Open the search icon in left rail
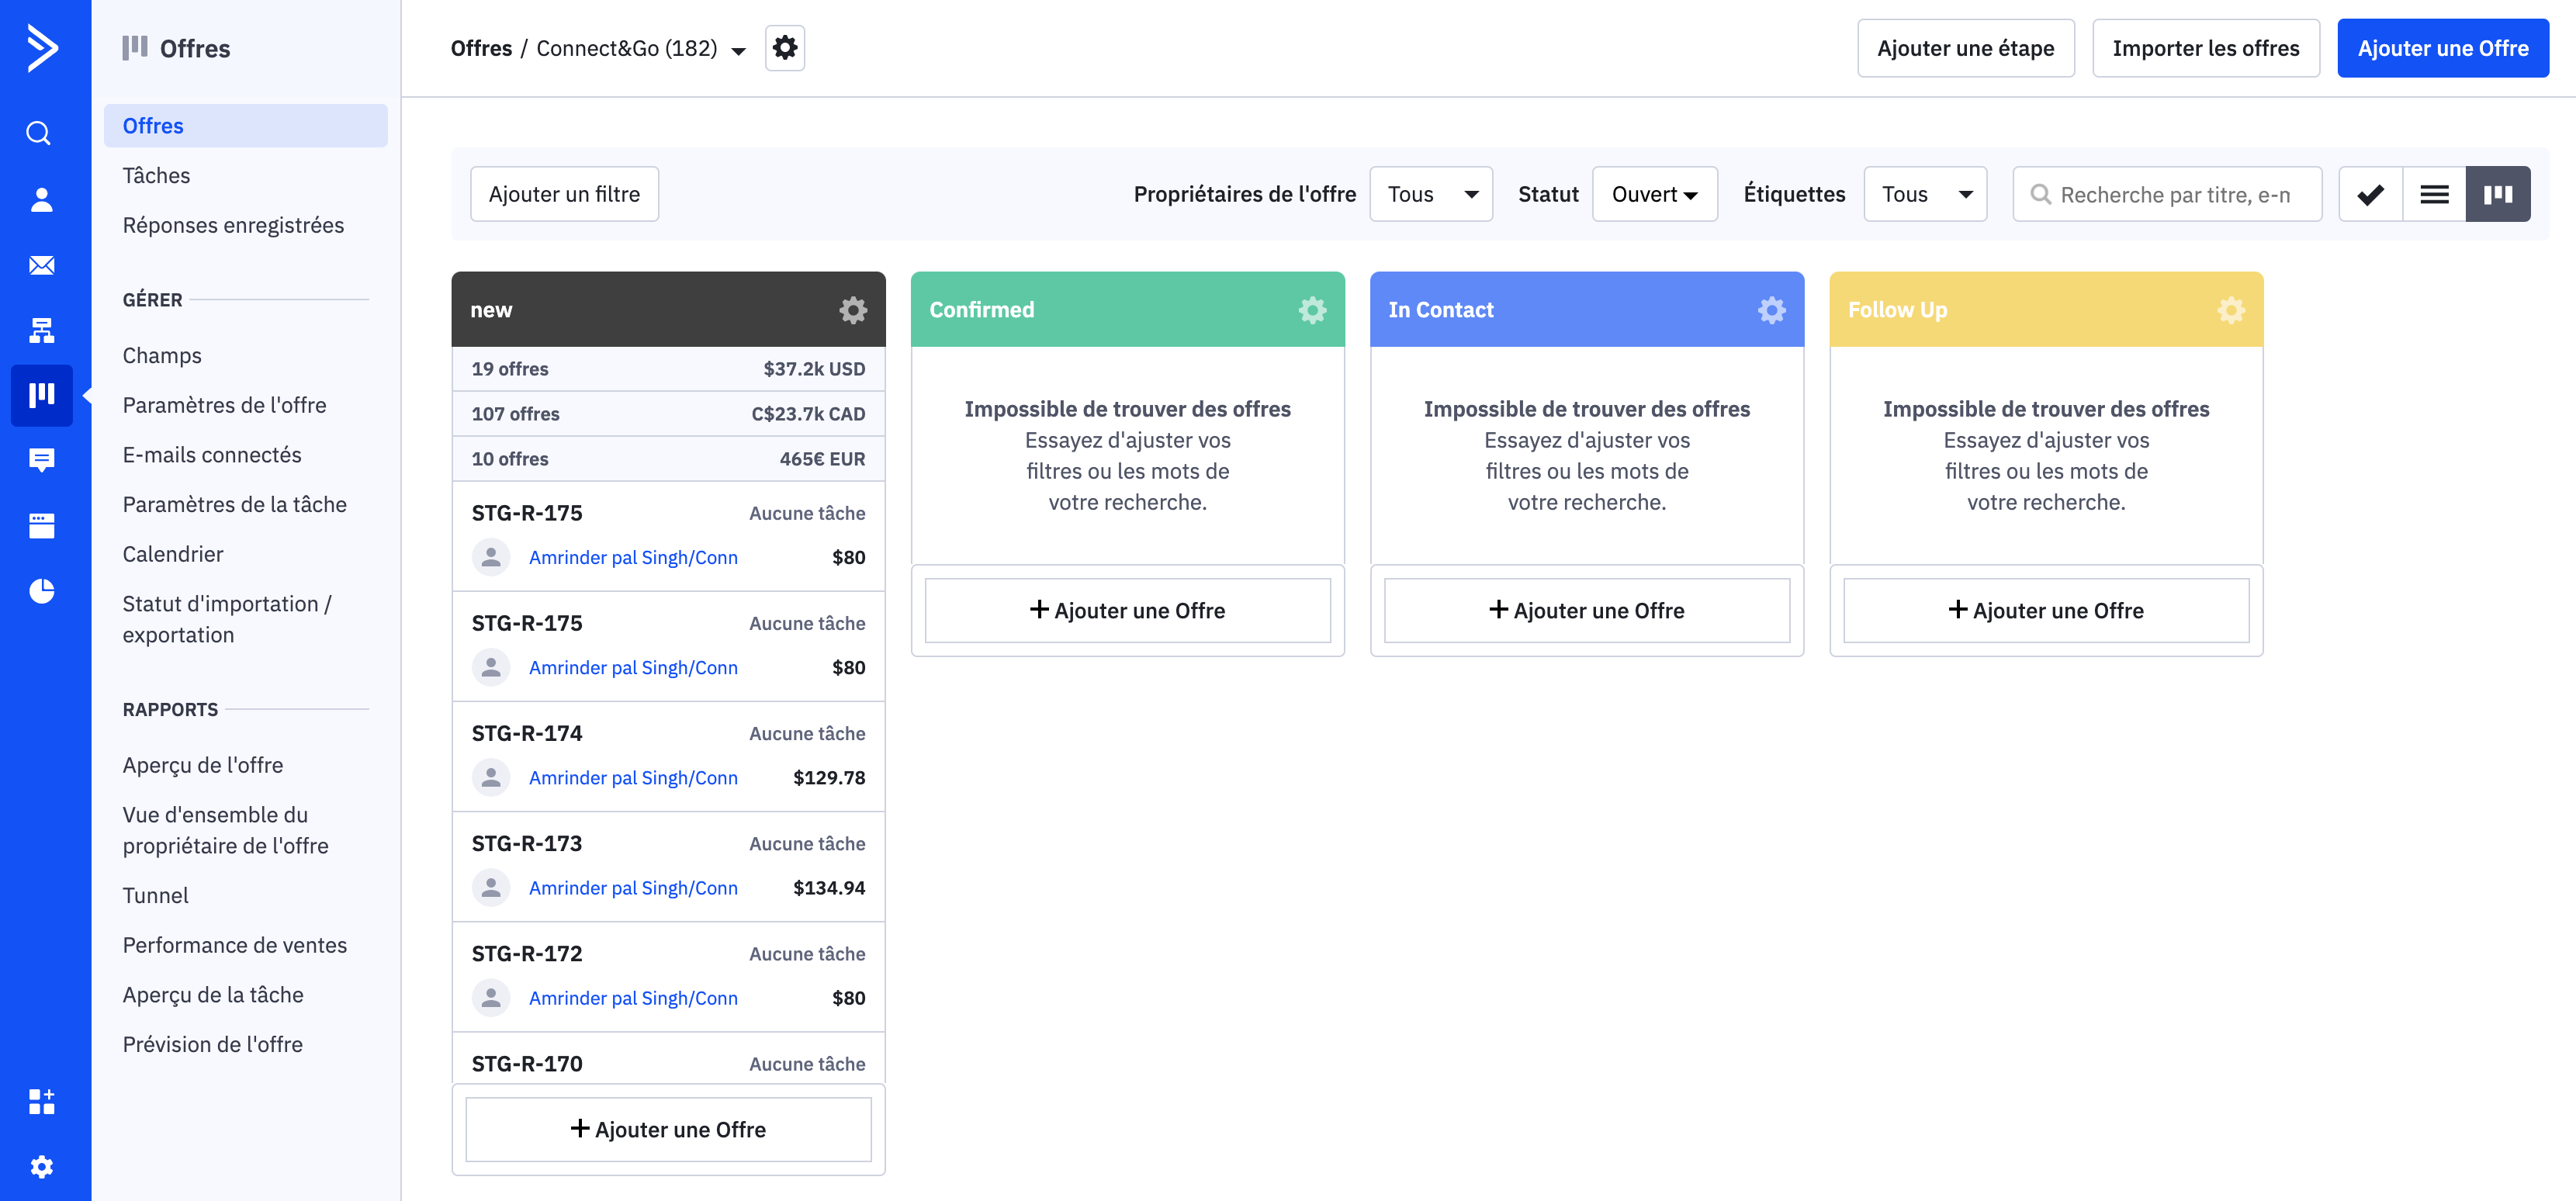The height and width of the screenshot is (1201, 2576). 40,133
